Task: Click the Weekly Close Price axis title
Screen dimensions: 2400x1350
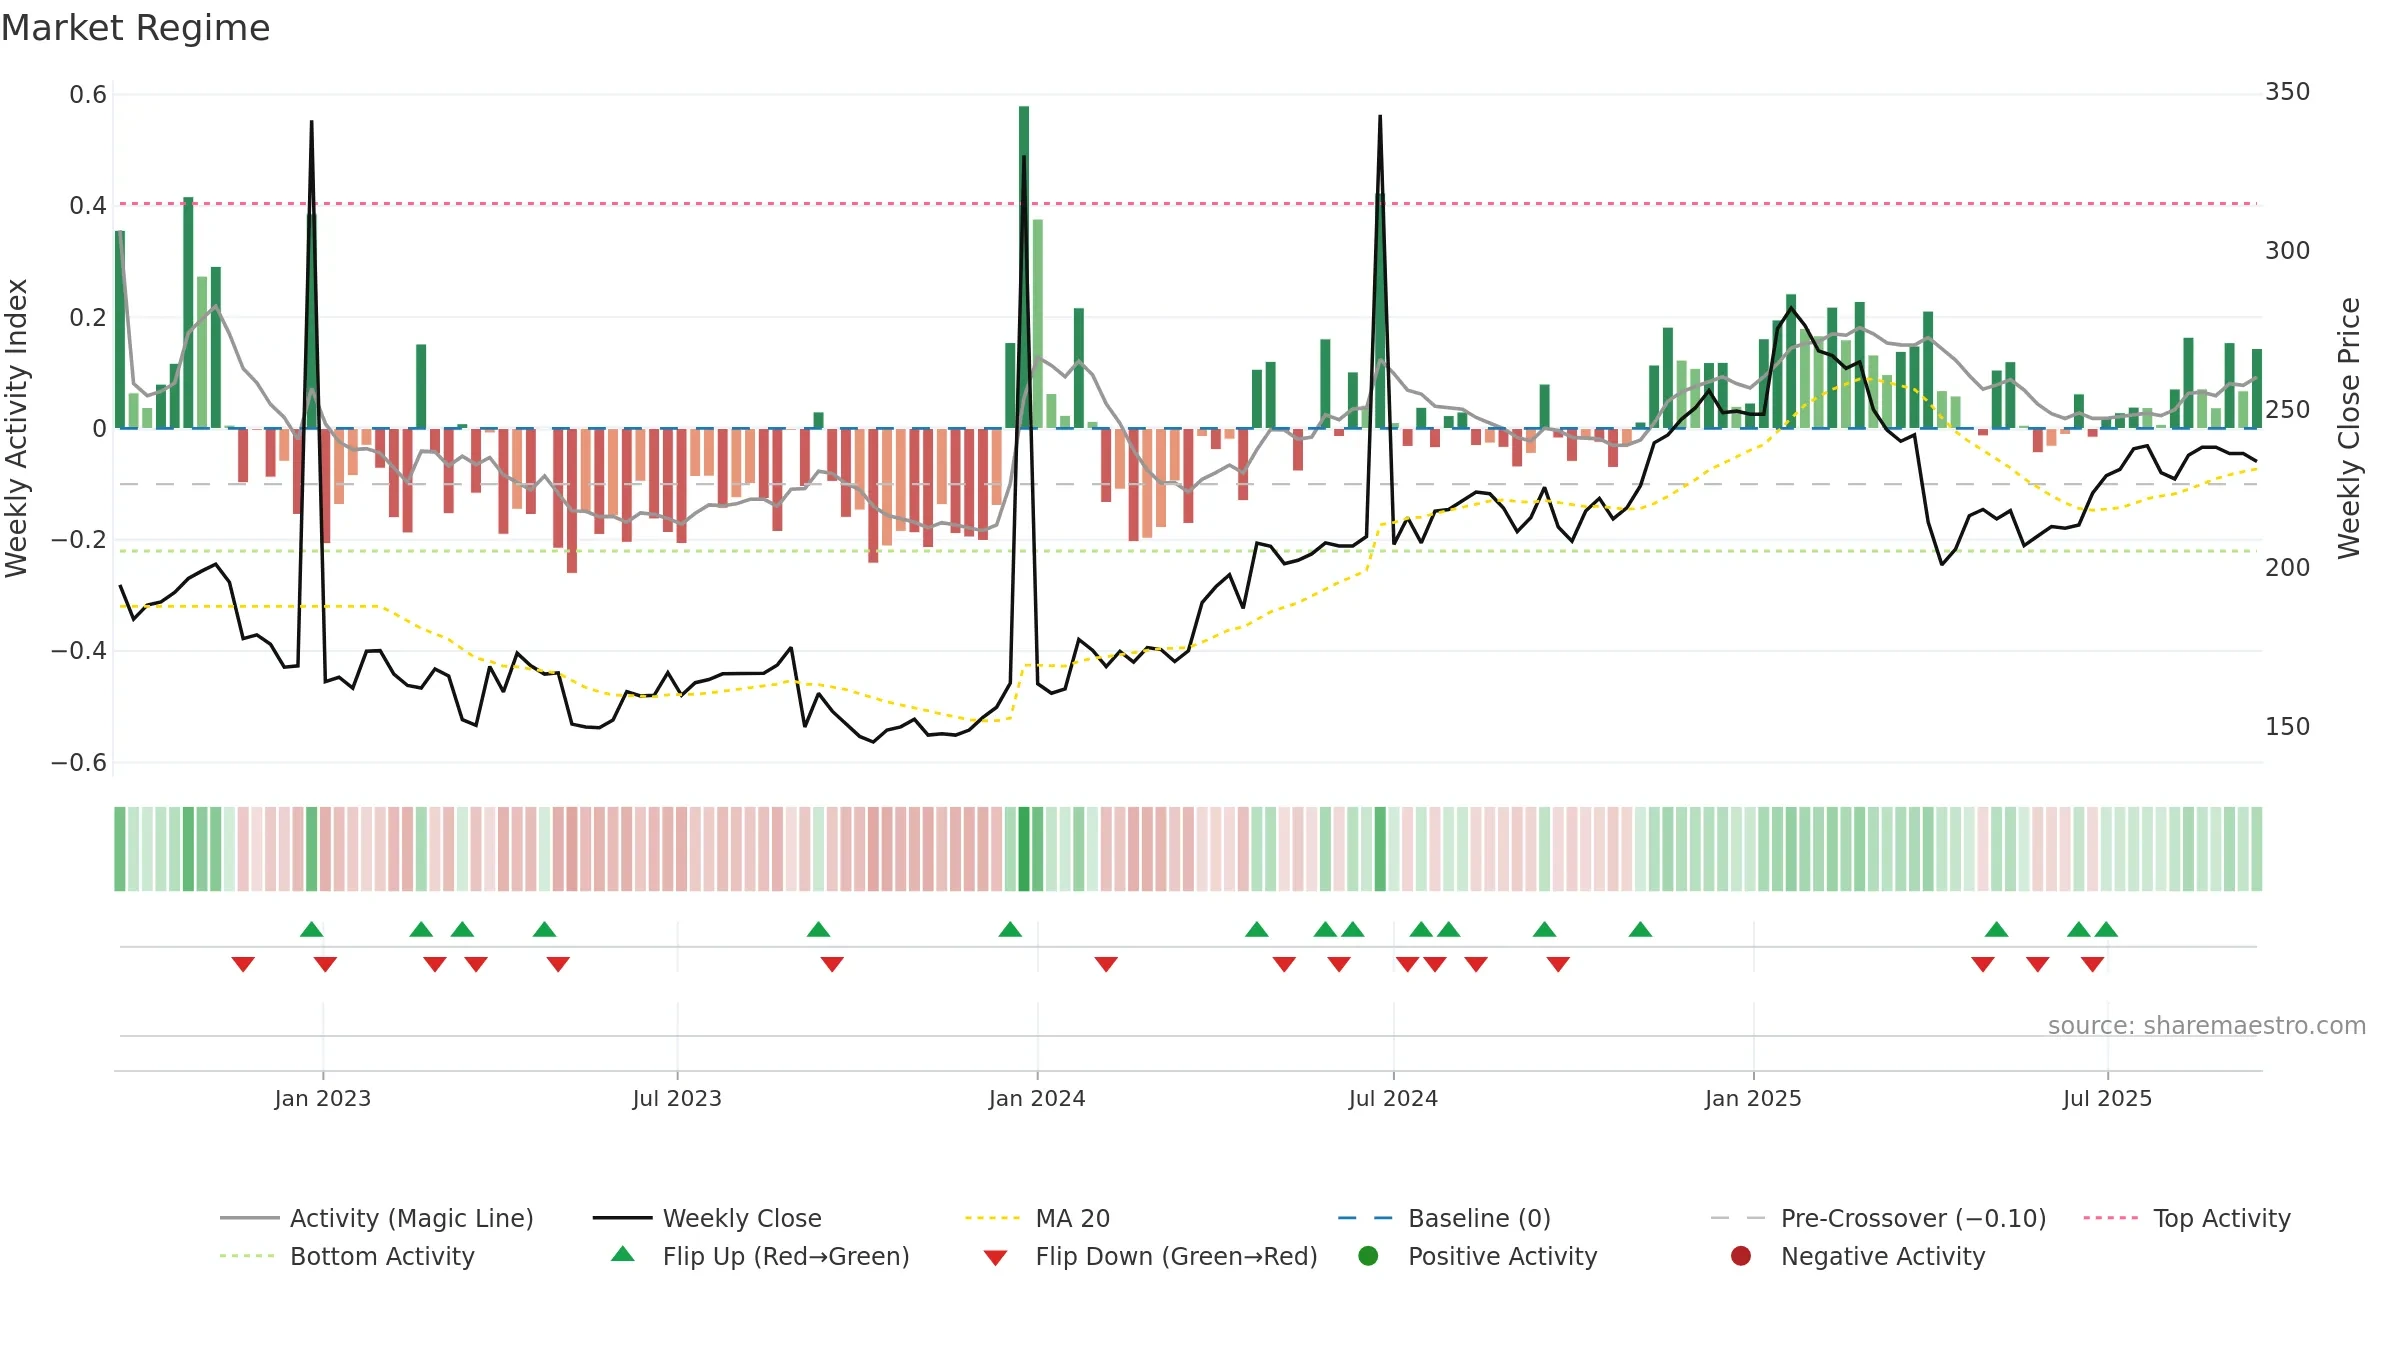Action: 2349,428
